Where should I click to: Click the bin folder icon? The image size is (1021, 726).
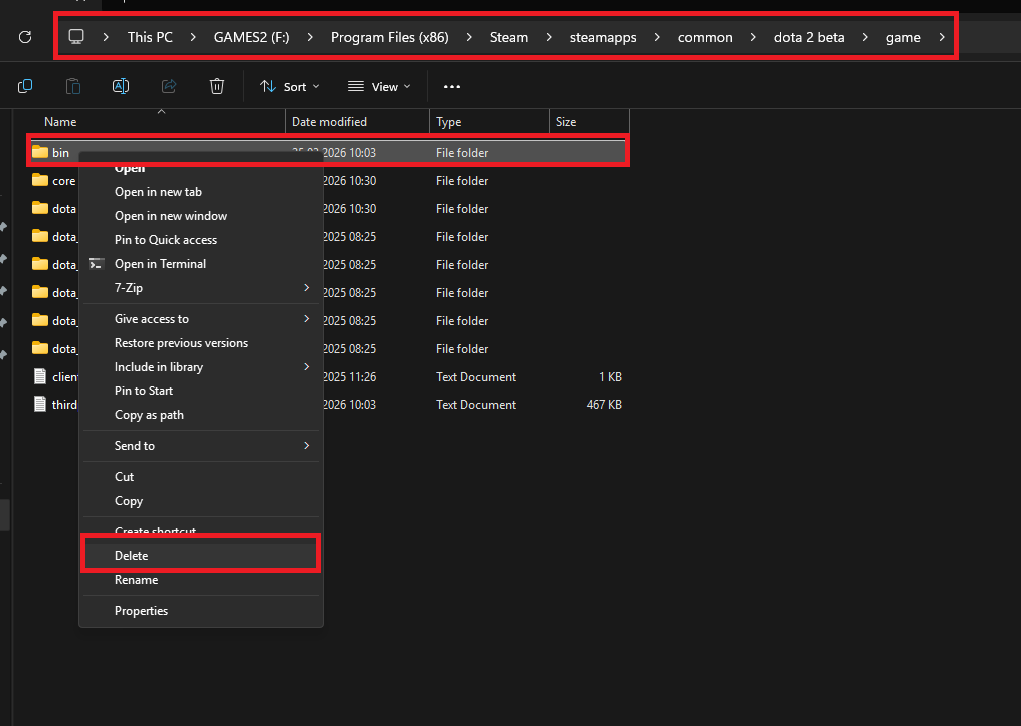[x=40, y=152]
